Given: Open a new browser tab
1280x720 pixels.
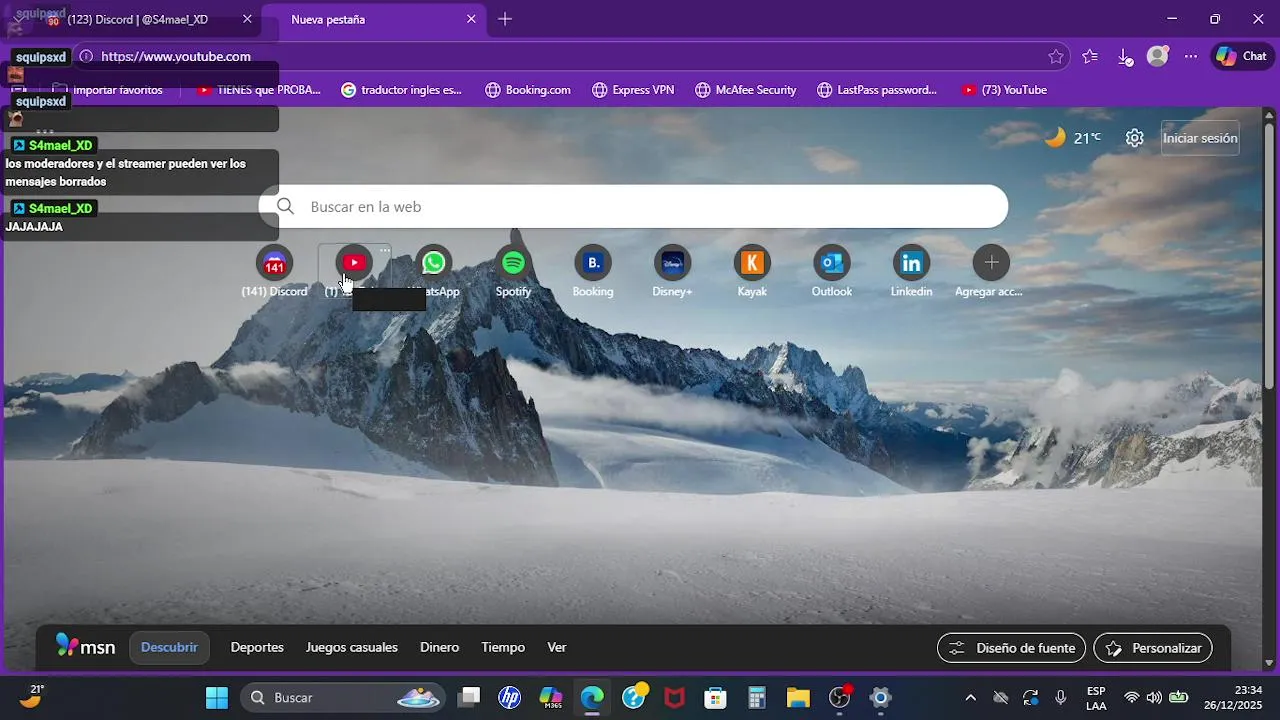Looking at the screenshot, I should [x=505, y=19].
